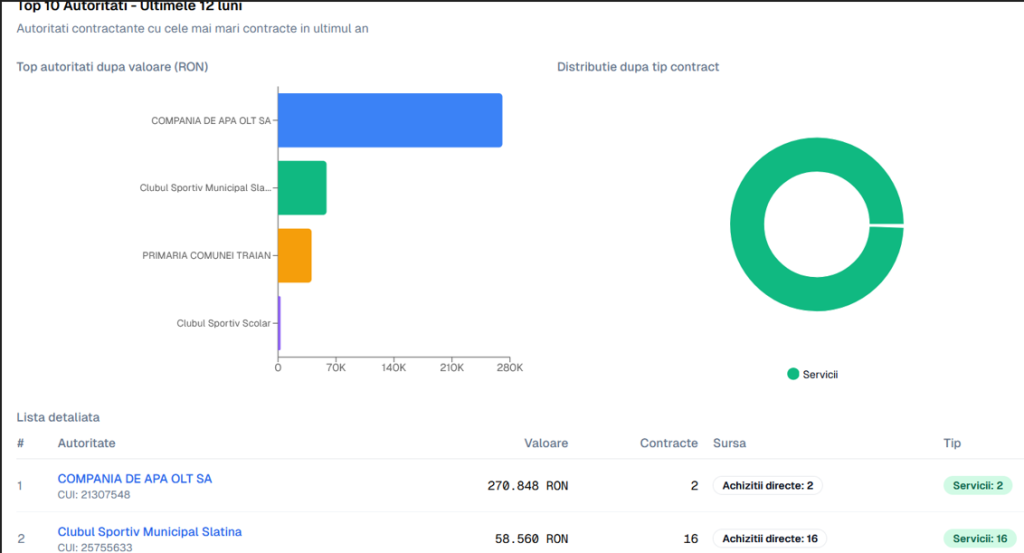Click the 'Achizitii directe: 2' badge
Screen dimensions: 1024x553
point(767,486)
